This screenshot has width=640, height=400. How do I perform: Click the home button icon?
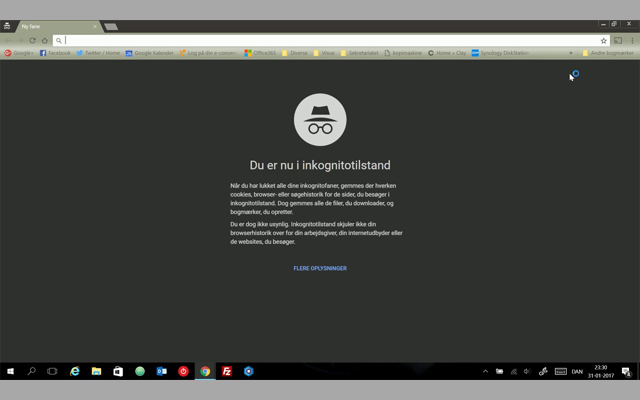[x=44, y=41]
